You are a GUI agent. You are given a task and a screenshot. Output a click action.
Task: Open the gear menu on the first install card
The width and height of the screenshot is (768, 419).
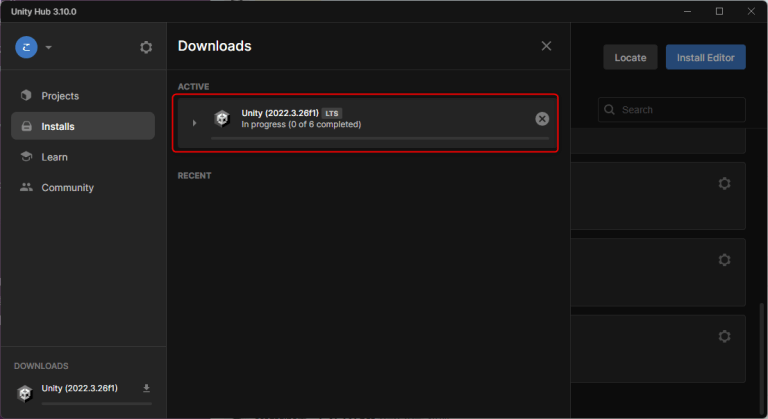coord(725,183)
